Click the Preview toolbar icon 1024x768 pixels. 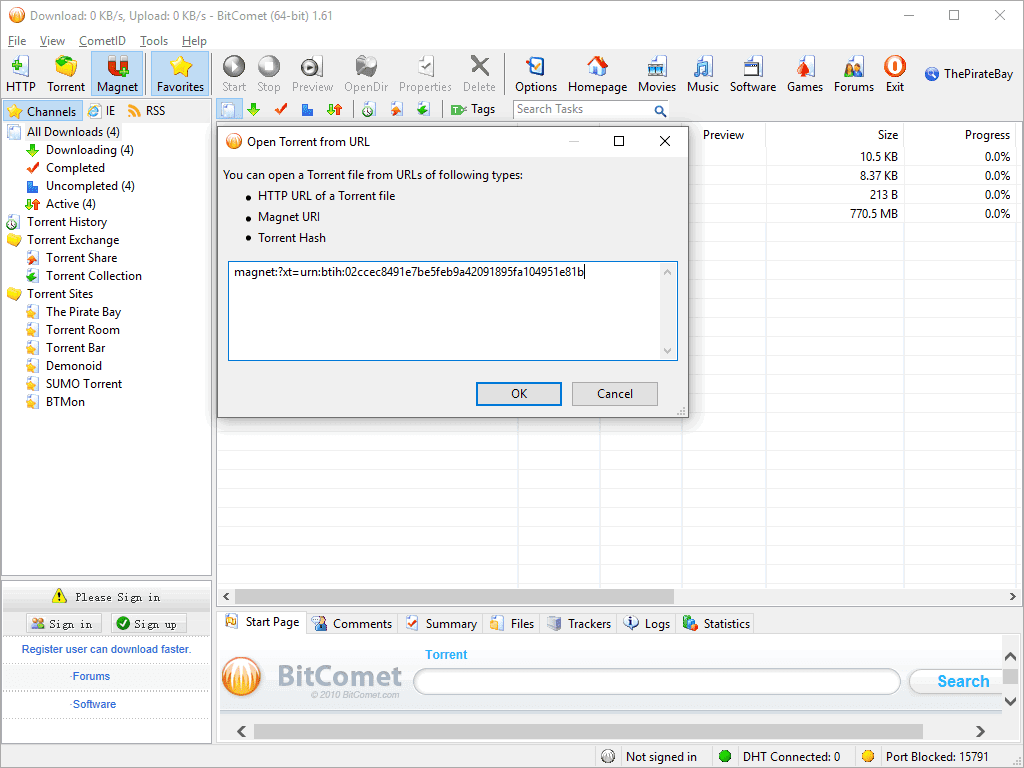(x=312, y=74)
